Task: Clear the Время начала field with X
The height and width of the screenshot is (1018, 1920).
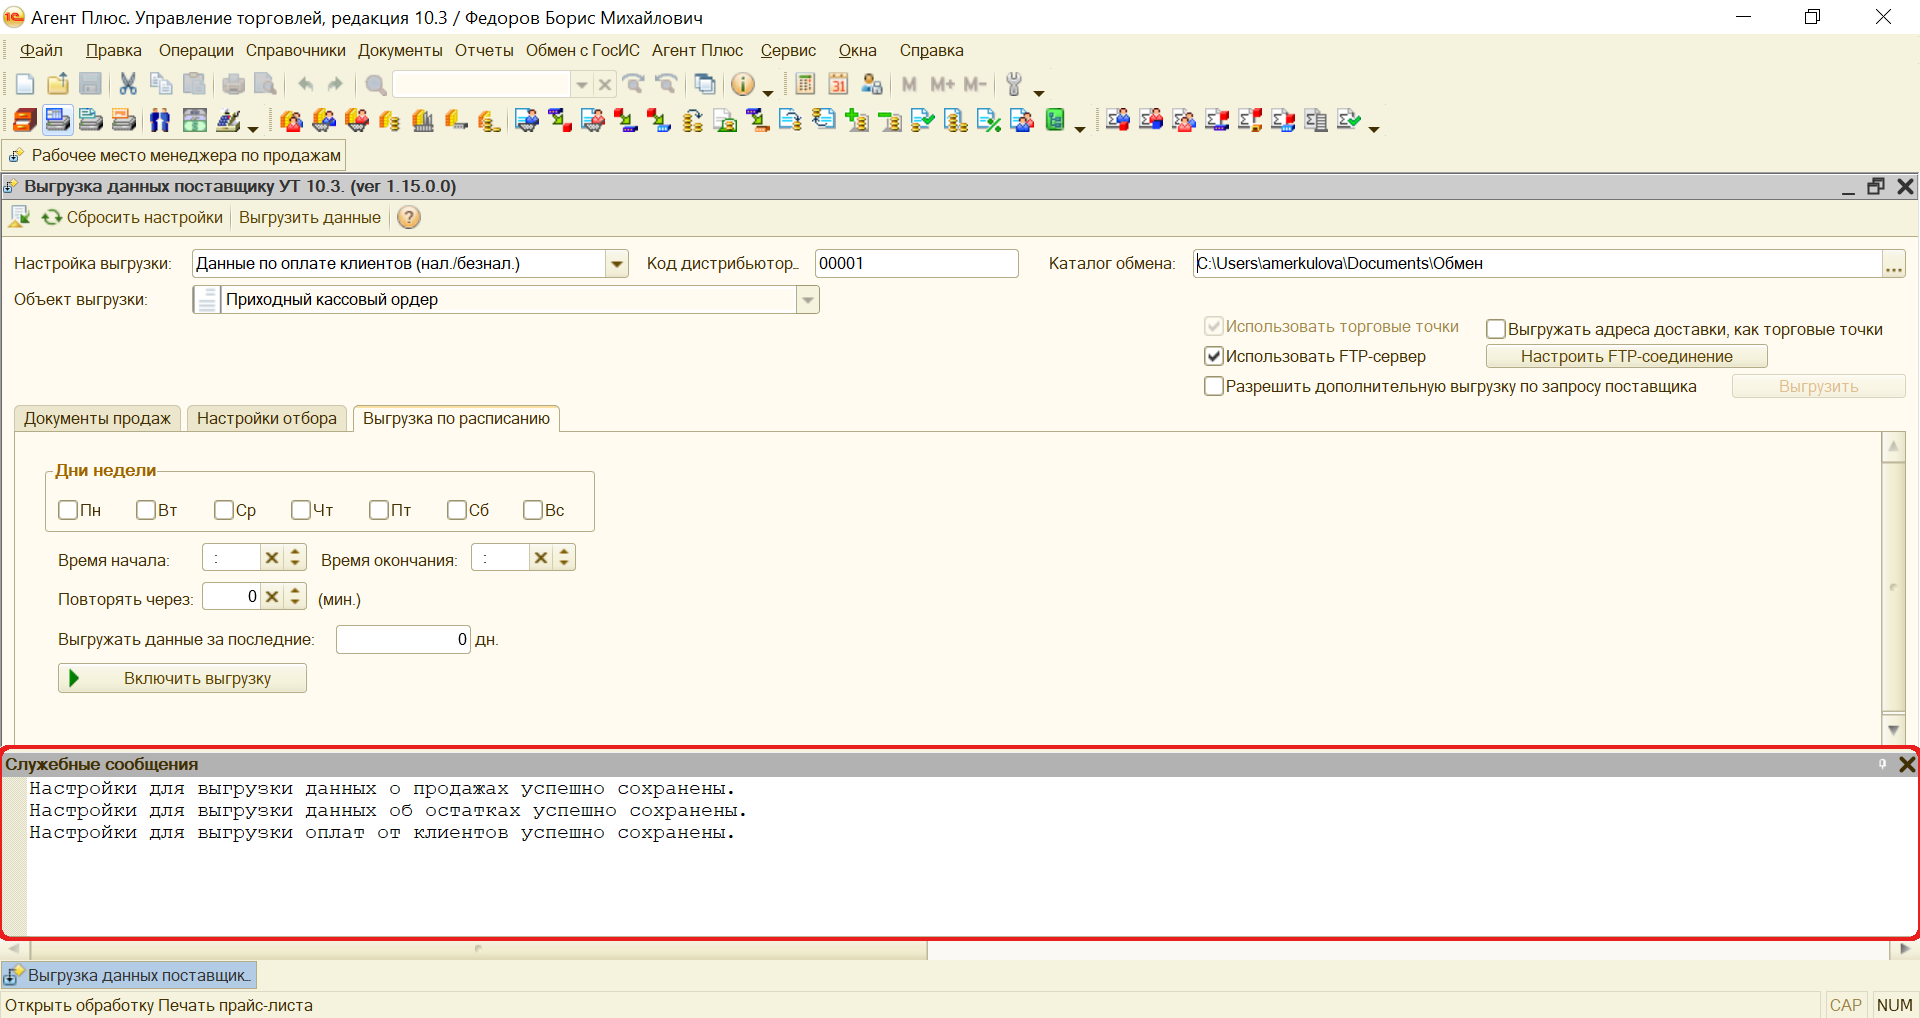Action: pyautogui.click(x=272, y=558)
